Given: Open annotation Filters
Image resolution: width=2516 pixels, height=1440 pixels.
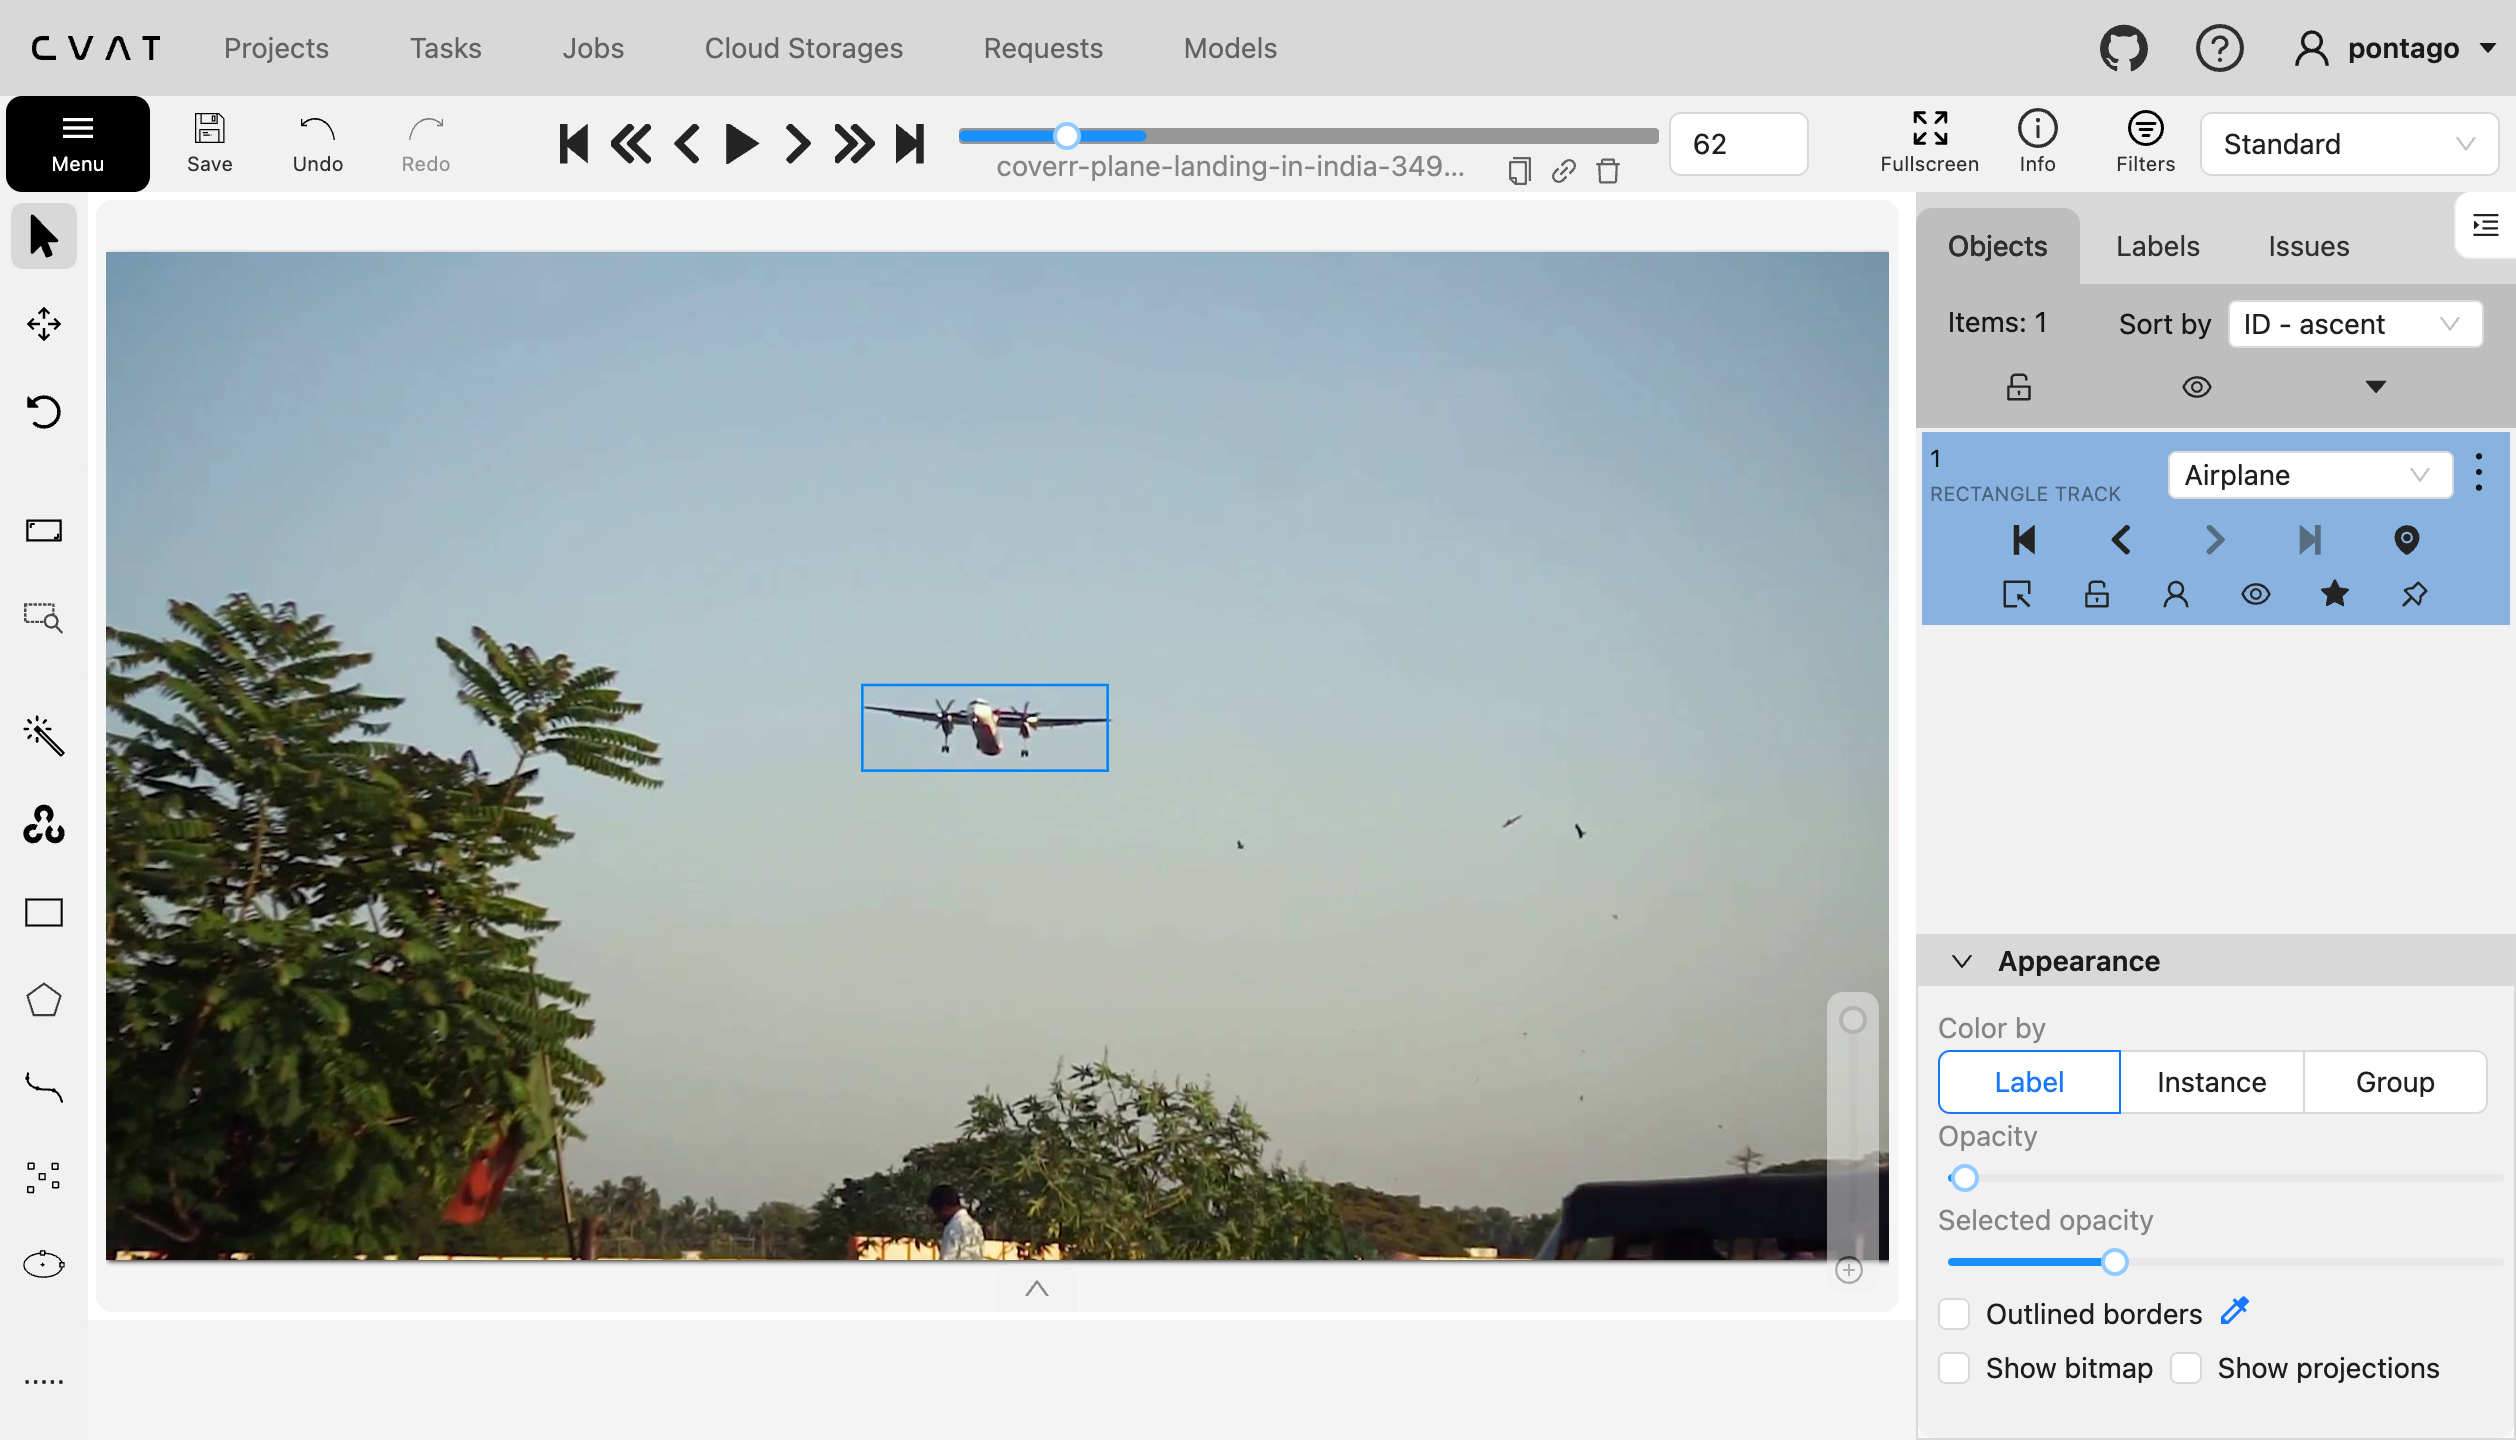Looking at the screenshot, I should (2145, 143).
